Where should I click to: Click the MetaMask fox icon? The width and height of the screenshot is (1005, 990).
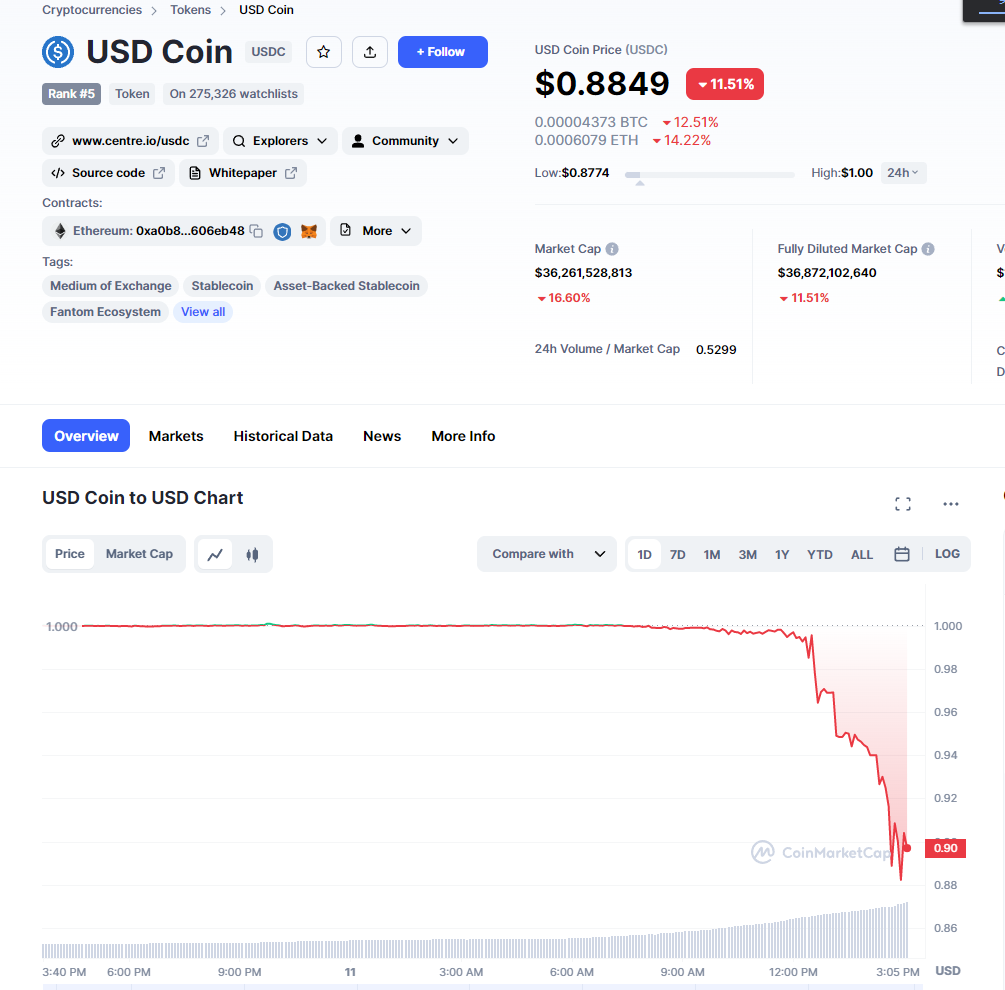309,231
